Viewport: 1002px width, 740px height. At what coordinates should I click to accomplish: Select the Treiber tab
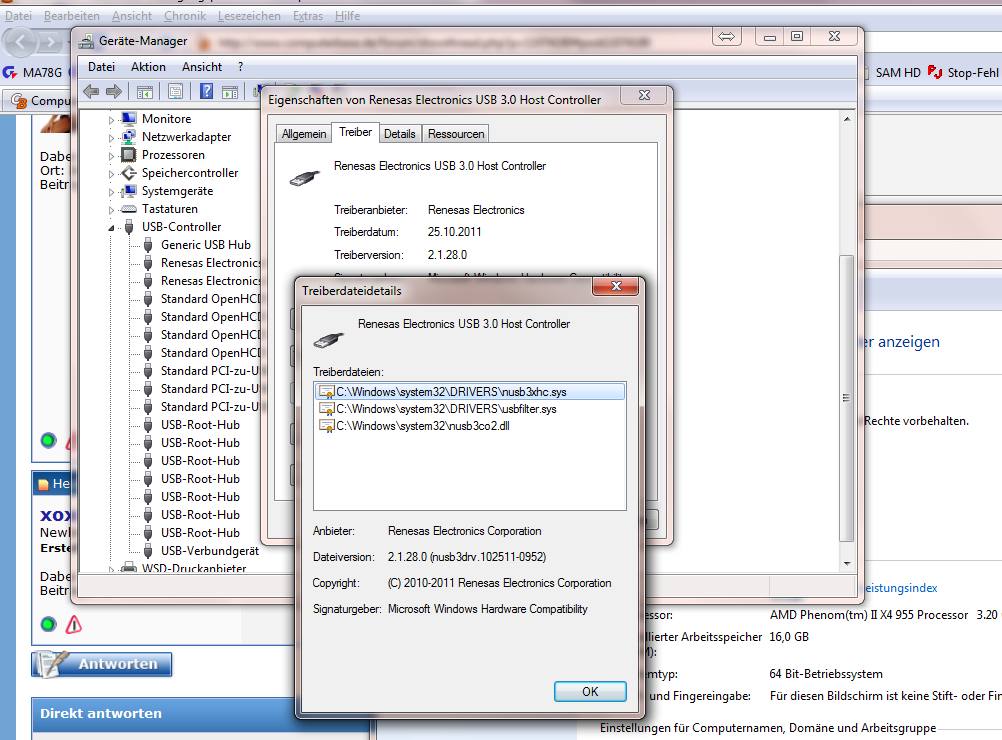pos(356,132)
